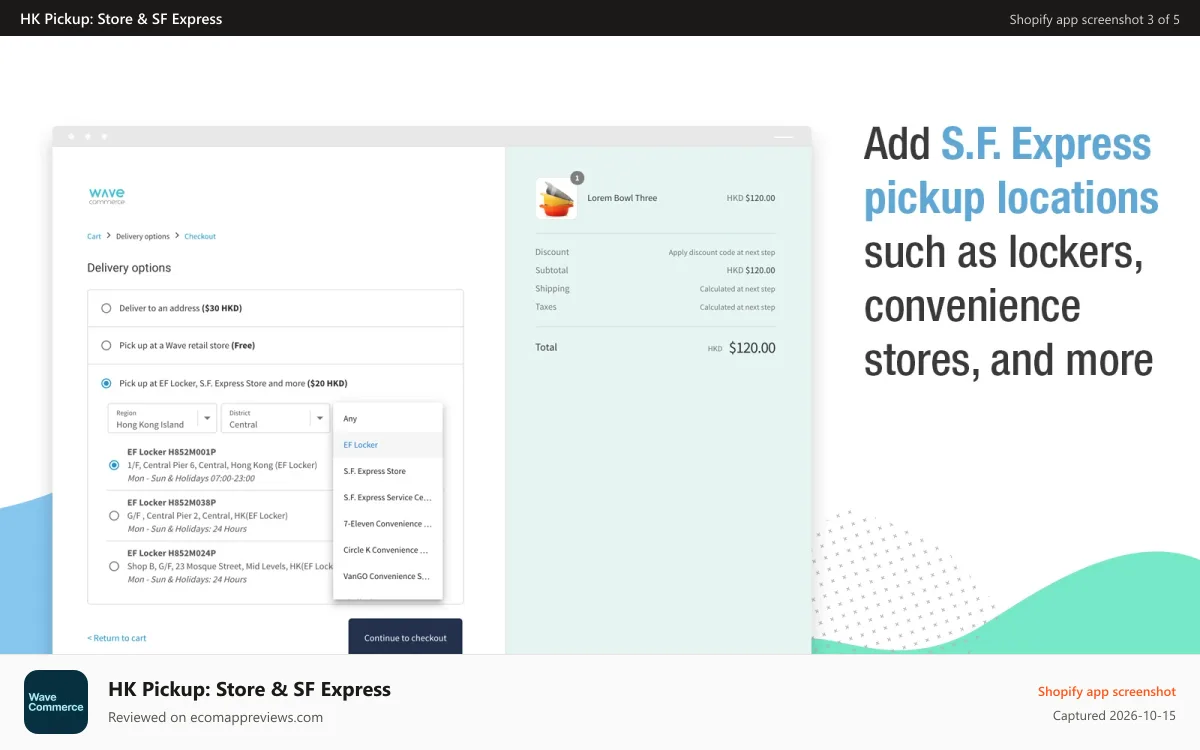
Task: Click Apply discount code at next step
Action: [x=722, y=252]
